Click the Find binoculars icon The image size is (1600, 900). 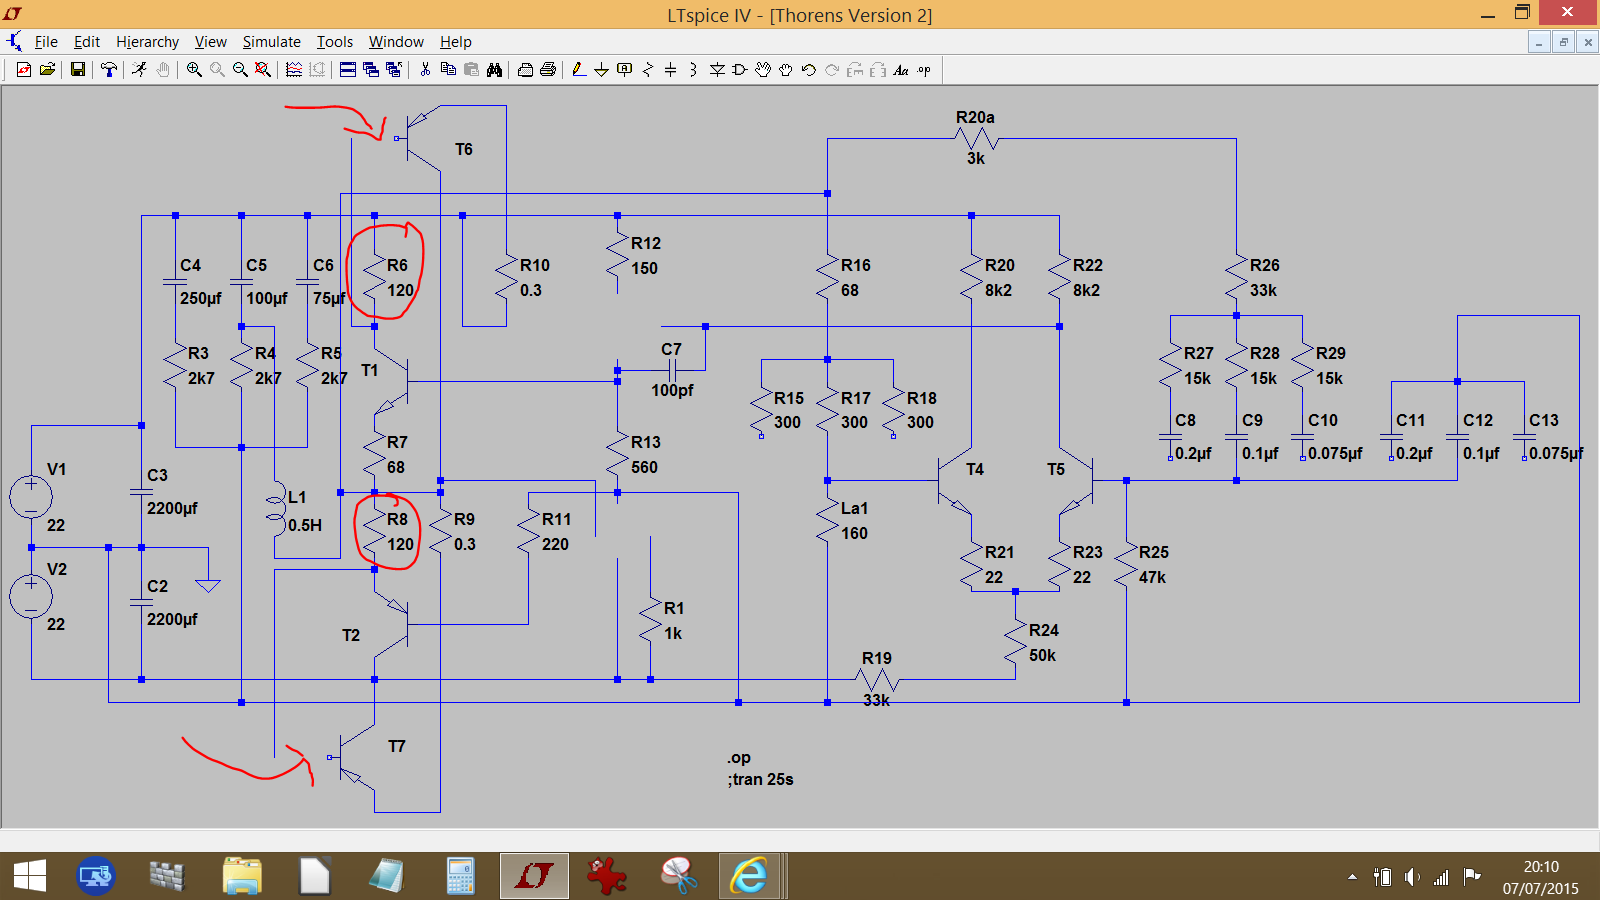pos(494,70)
